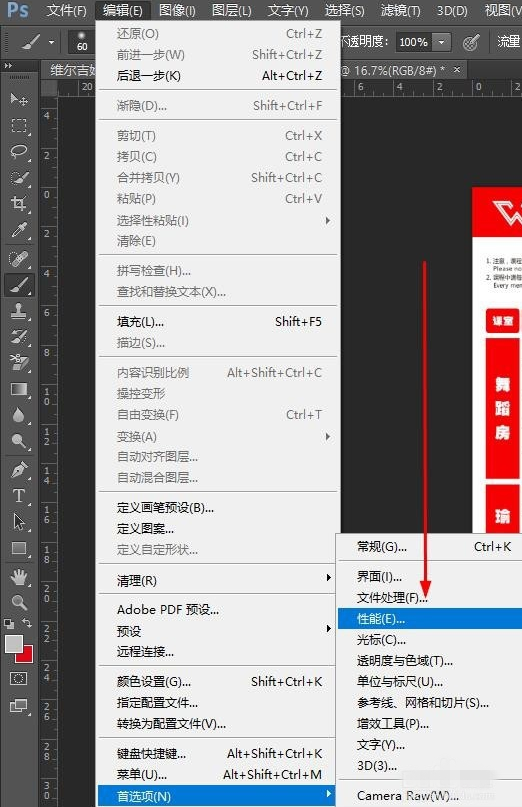This screenshot has height=807, width=522.
Task: Open the 3D(D) menu
Action: tap(452, 10)
